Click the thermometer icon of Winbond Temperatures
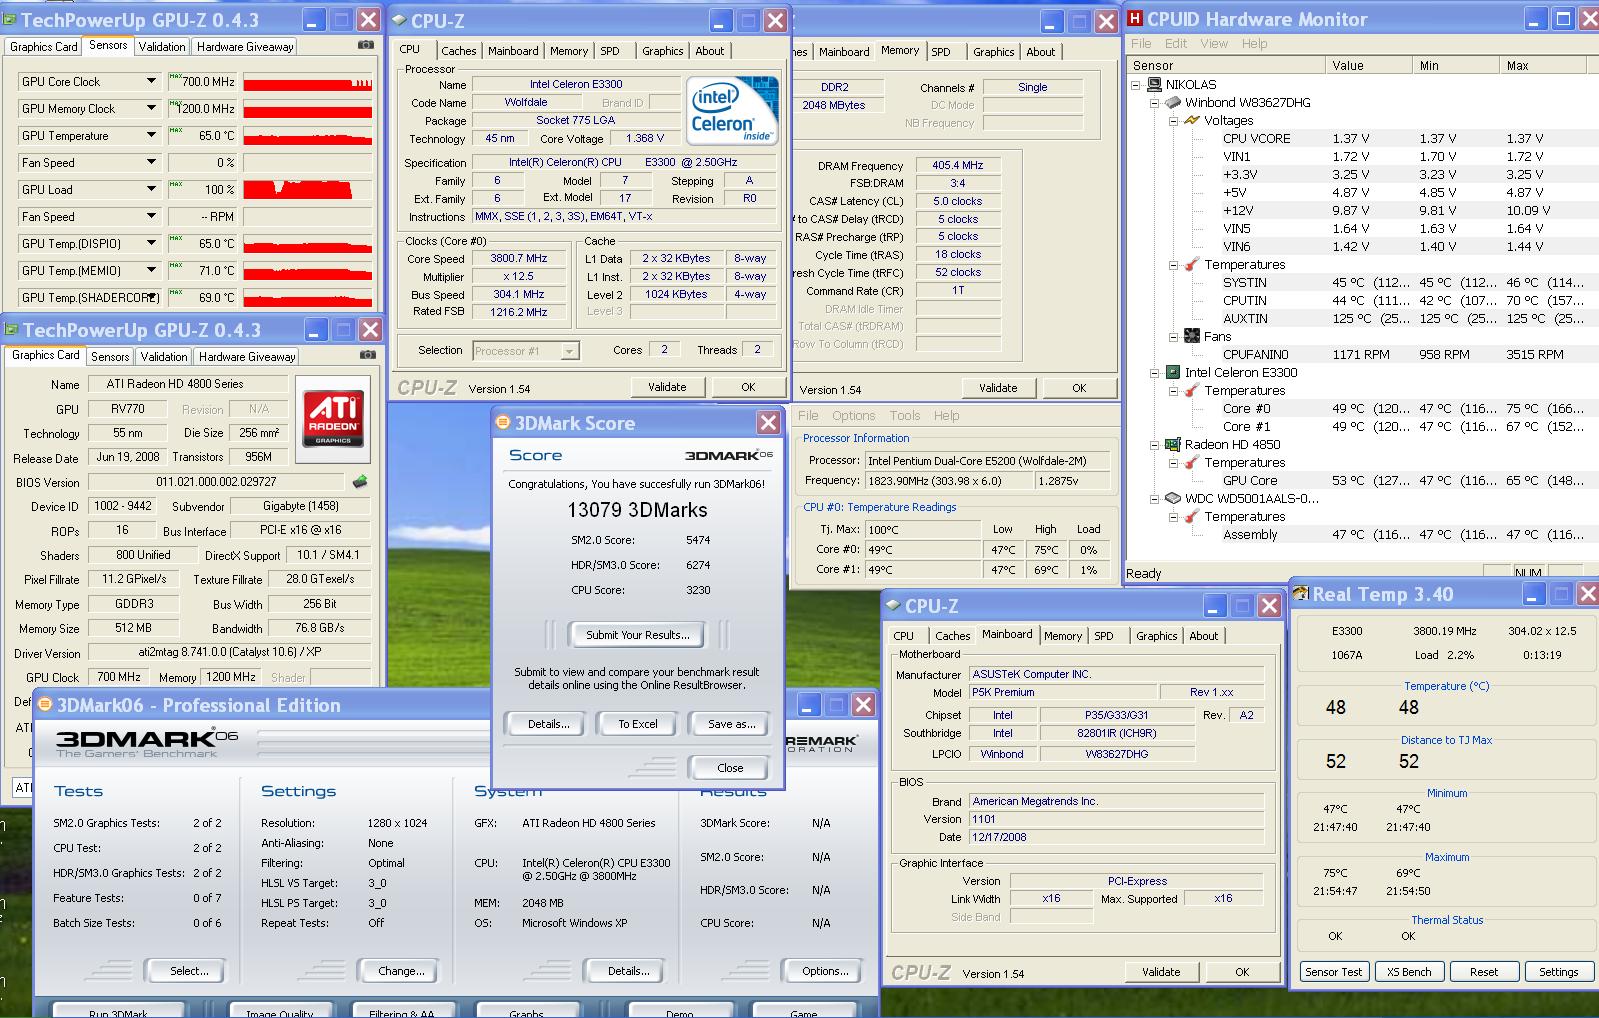The image size is (1599, 1018). coord(1191,264)
